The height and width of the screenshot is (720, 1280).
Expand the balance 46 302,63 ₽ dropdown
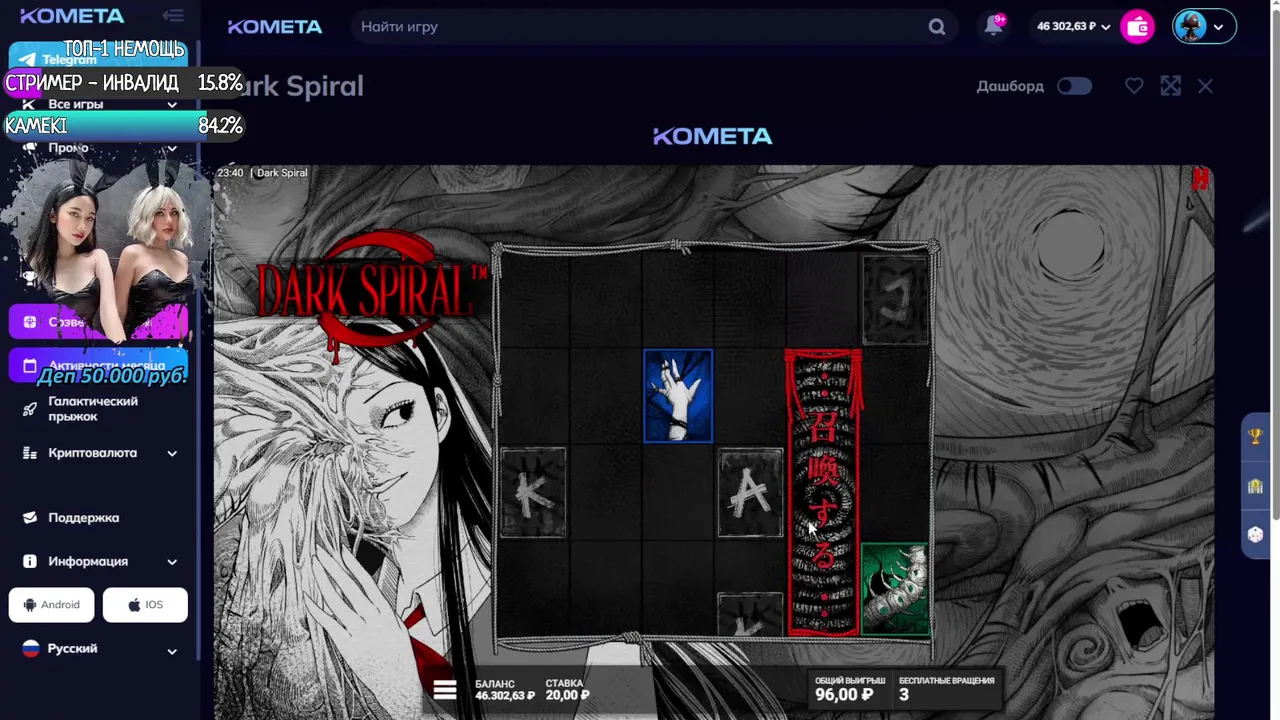[x=1074, y=27]
